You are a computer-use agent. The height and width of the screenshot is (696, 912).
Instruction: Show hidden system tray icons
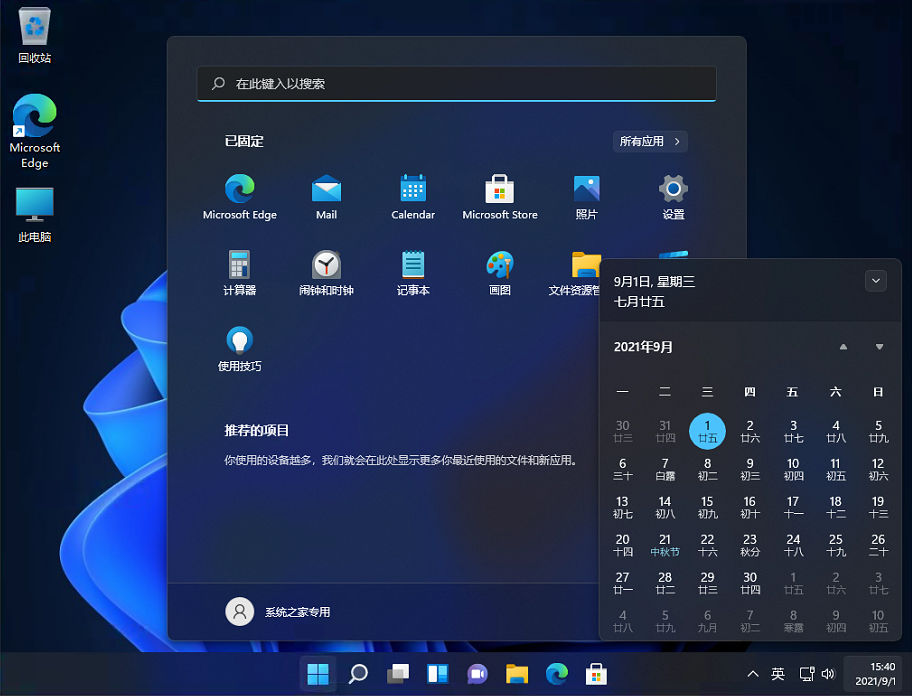coord(752,674)
